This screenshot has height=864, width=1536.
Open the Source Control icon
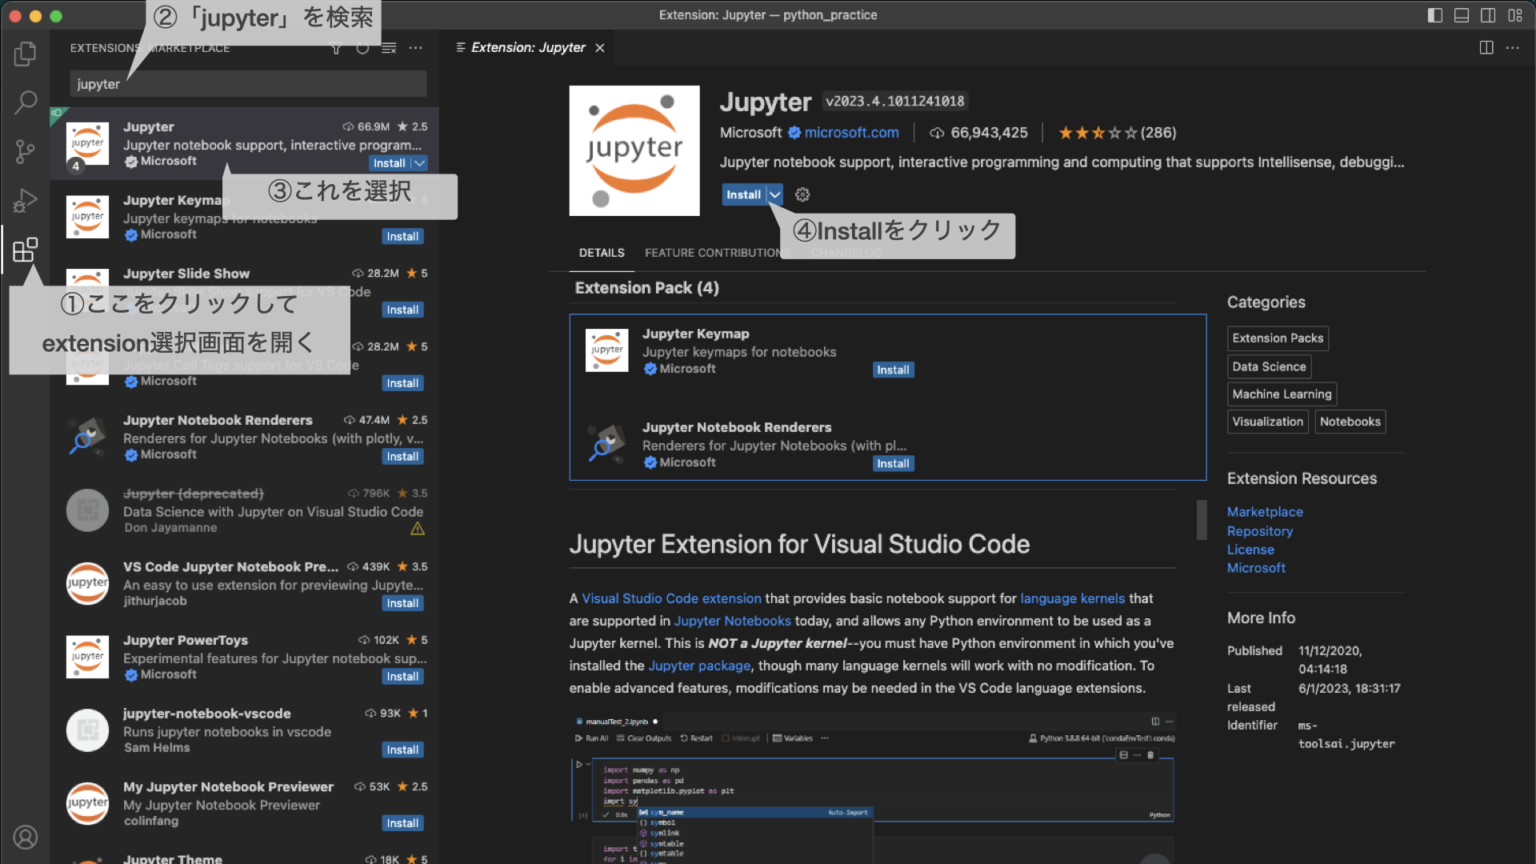coord(25,152)
